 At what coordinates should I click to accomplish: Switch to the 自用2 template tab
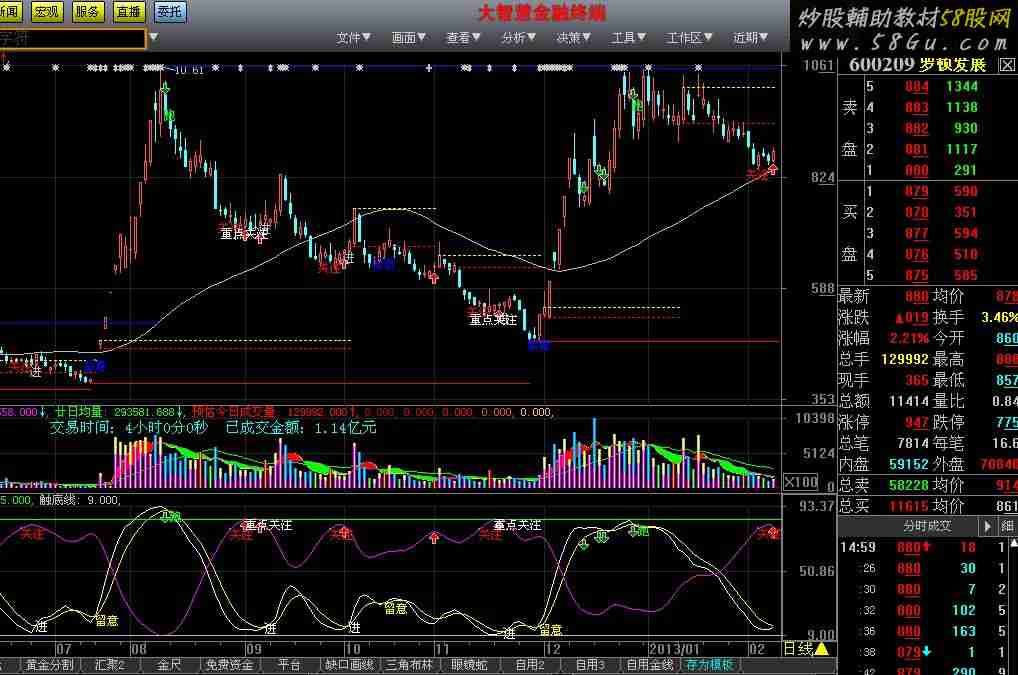tap(529, 665)
